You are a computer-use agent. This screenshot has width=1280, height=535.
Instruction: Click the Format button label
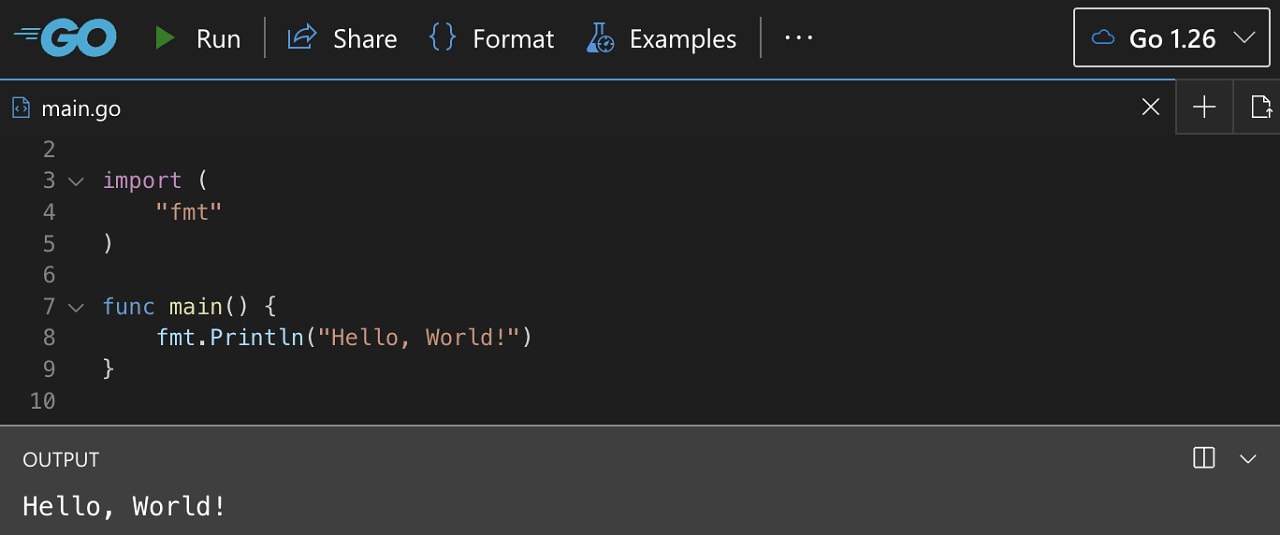513,39
